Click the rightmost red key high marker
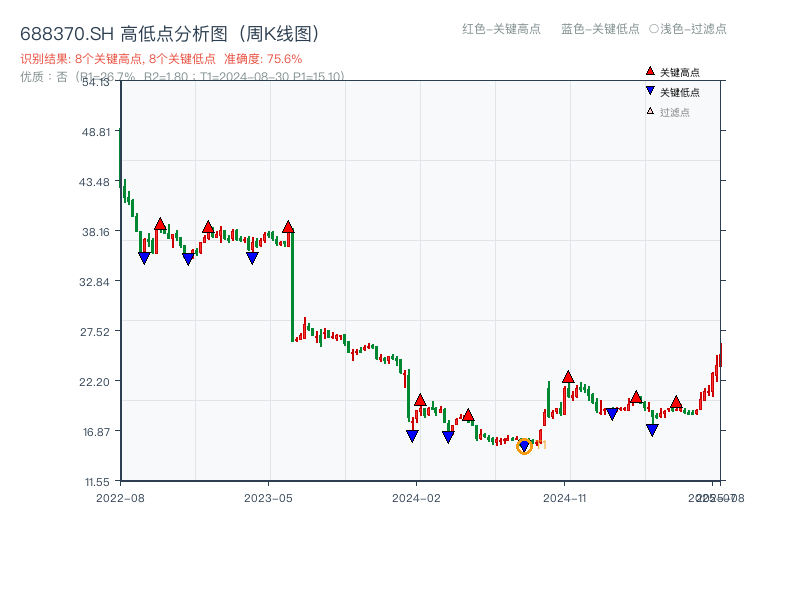 [x=676, y=402]
